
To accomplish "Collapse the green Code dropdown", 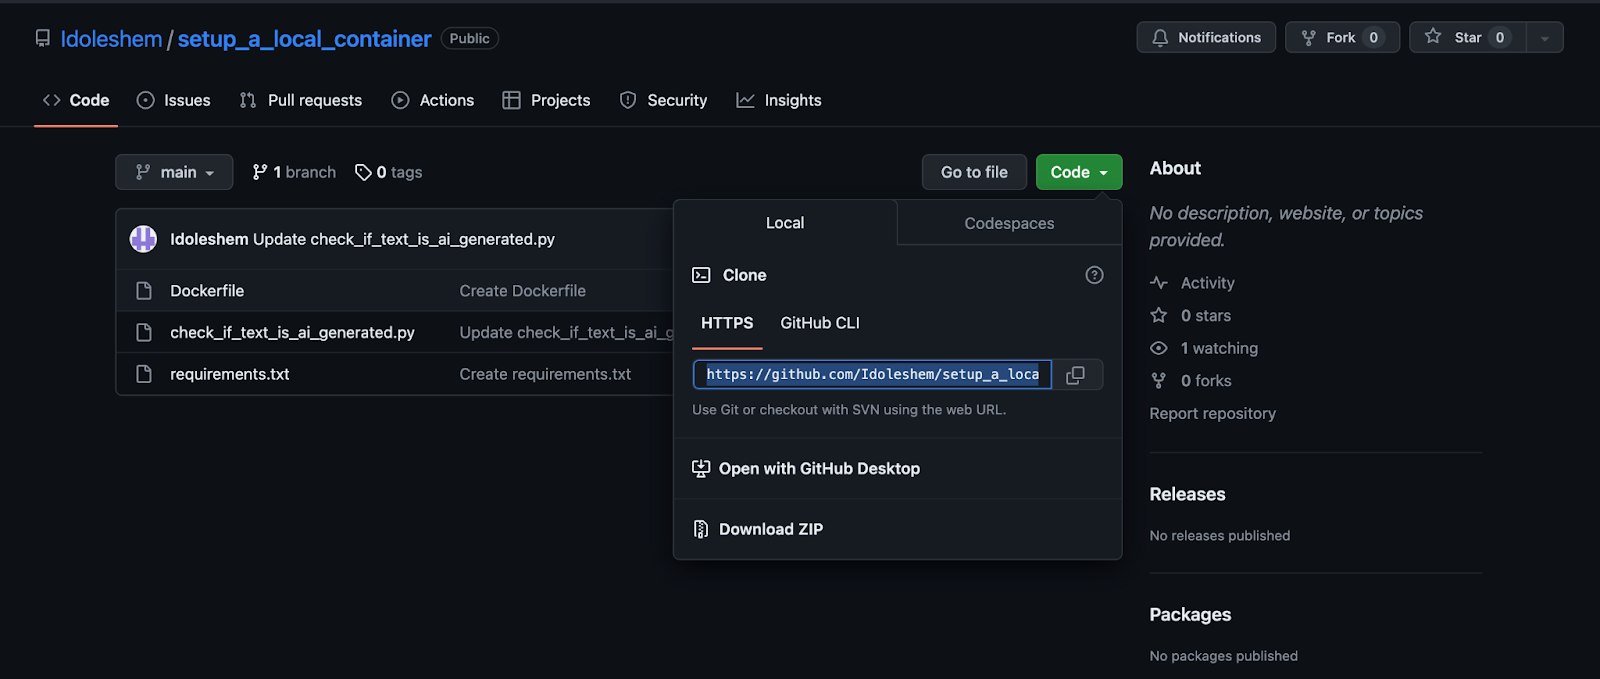I will point(1078,172).
